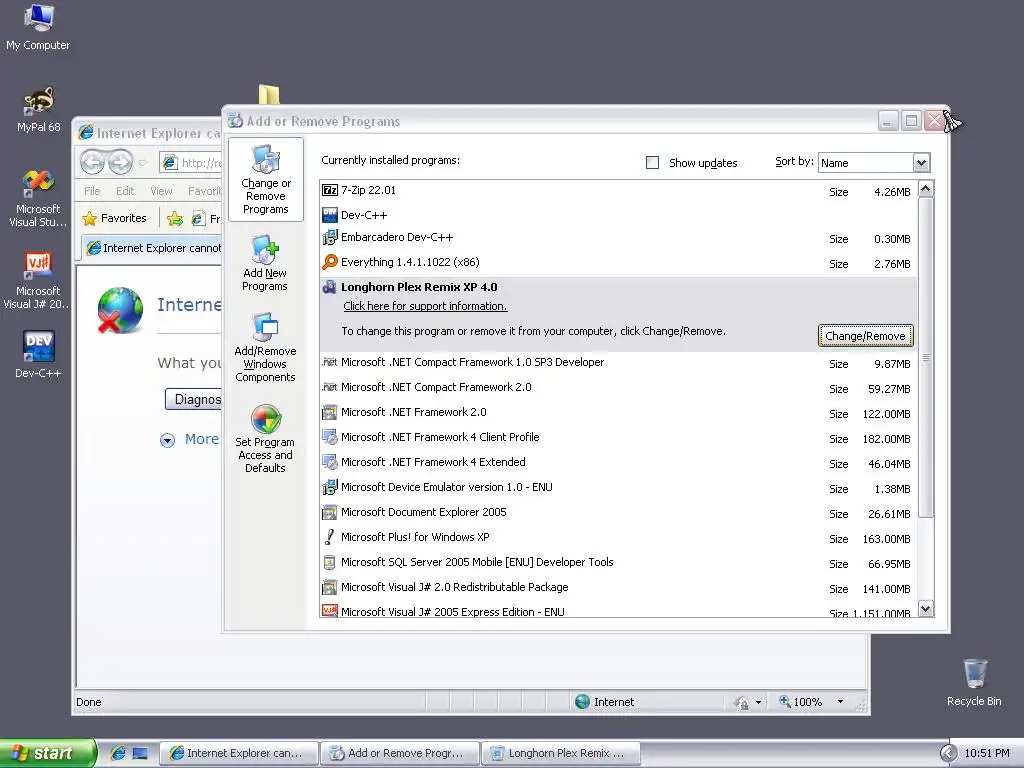
Task: Click the taskbar clock showing 10:51 PM
Action: point(987,753)
